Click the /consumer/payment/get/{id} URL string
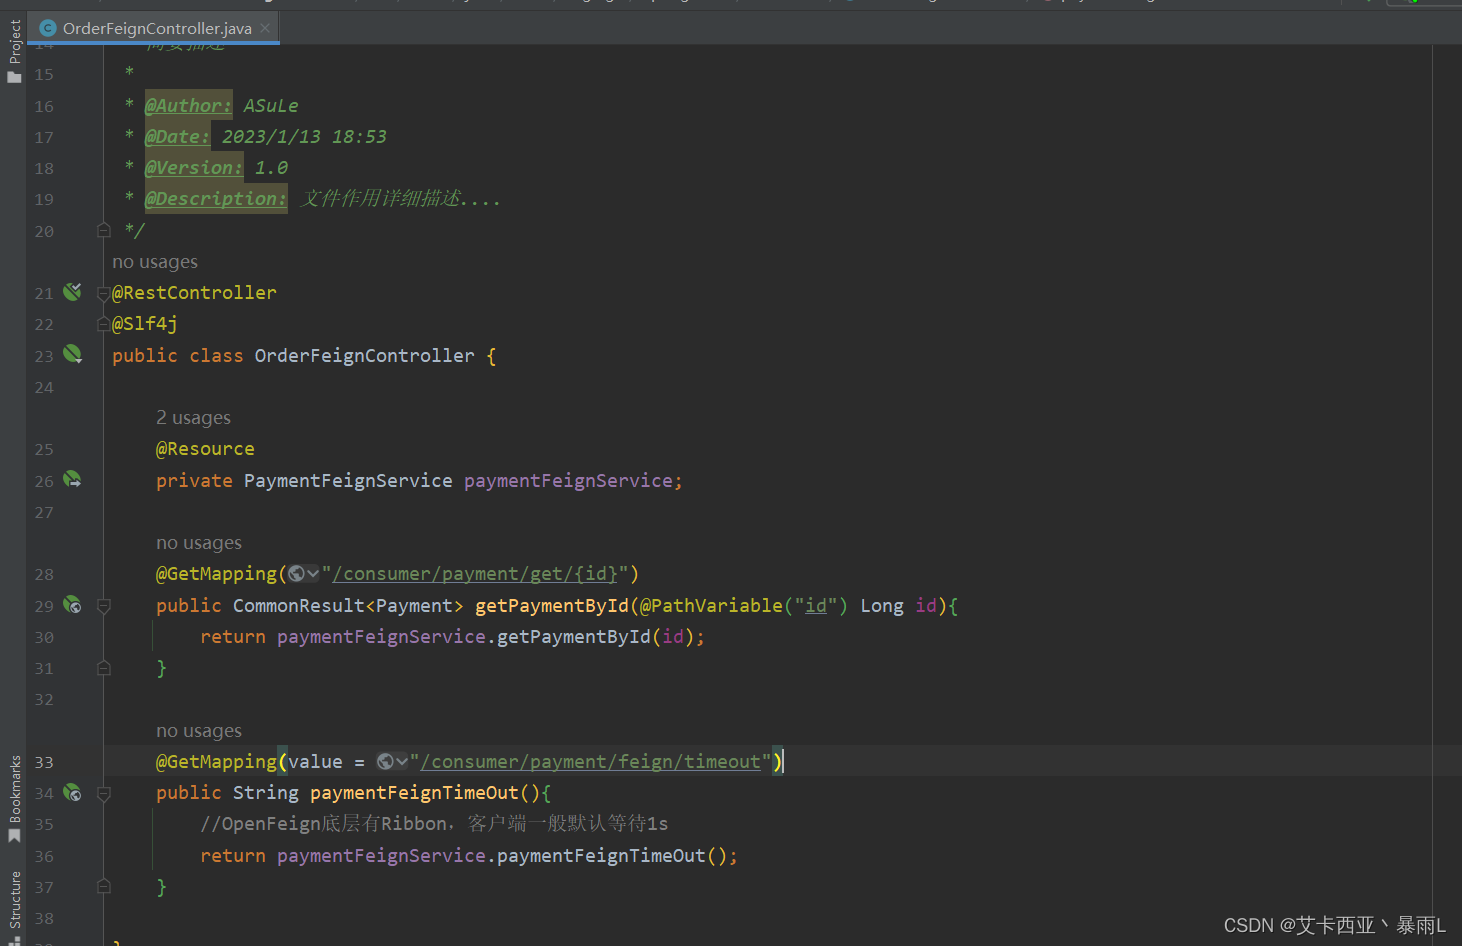Viewport: 1462px width, 946px height. pos(475,574)
